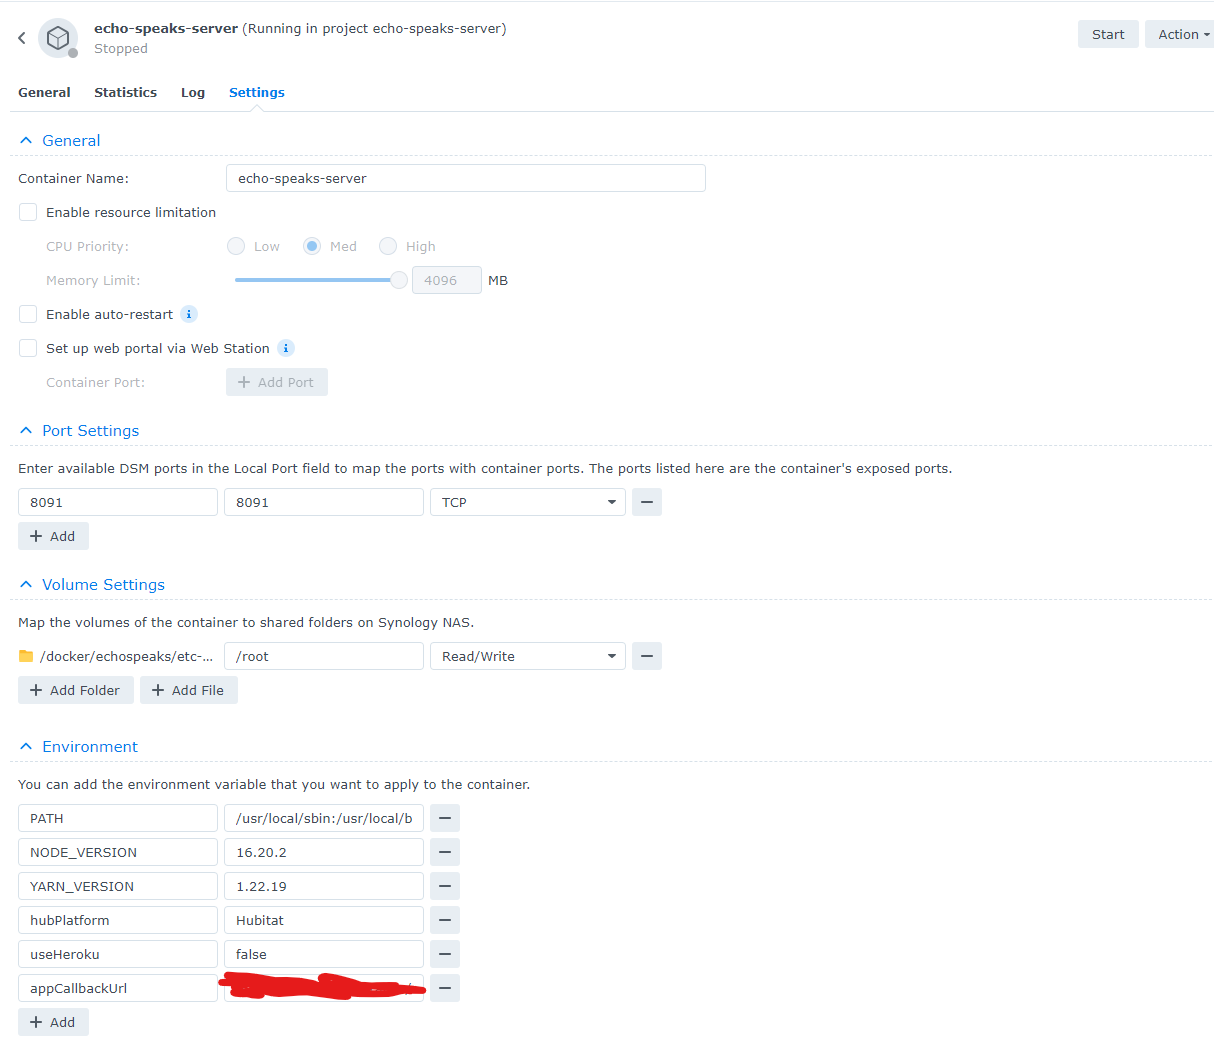Click the Add Folder button

(x=75, y=690)
